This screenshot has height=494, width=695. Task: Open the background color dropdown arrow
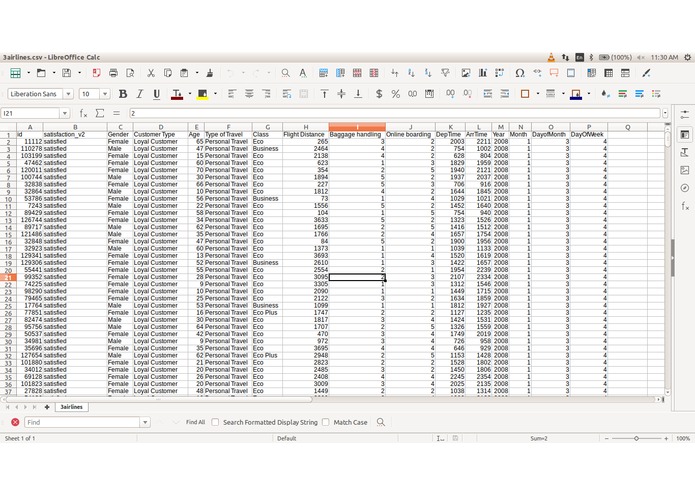point(215,94)
